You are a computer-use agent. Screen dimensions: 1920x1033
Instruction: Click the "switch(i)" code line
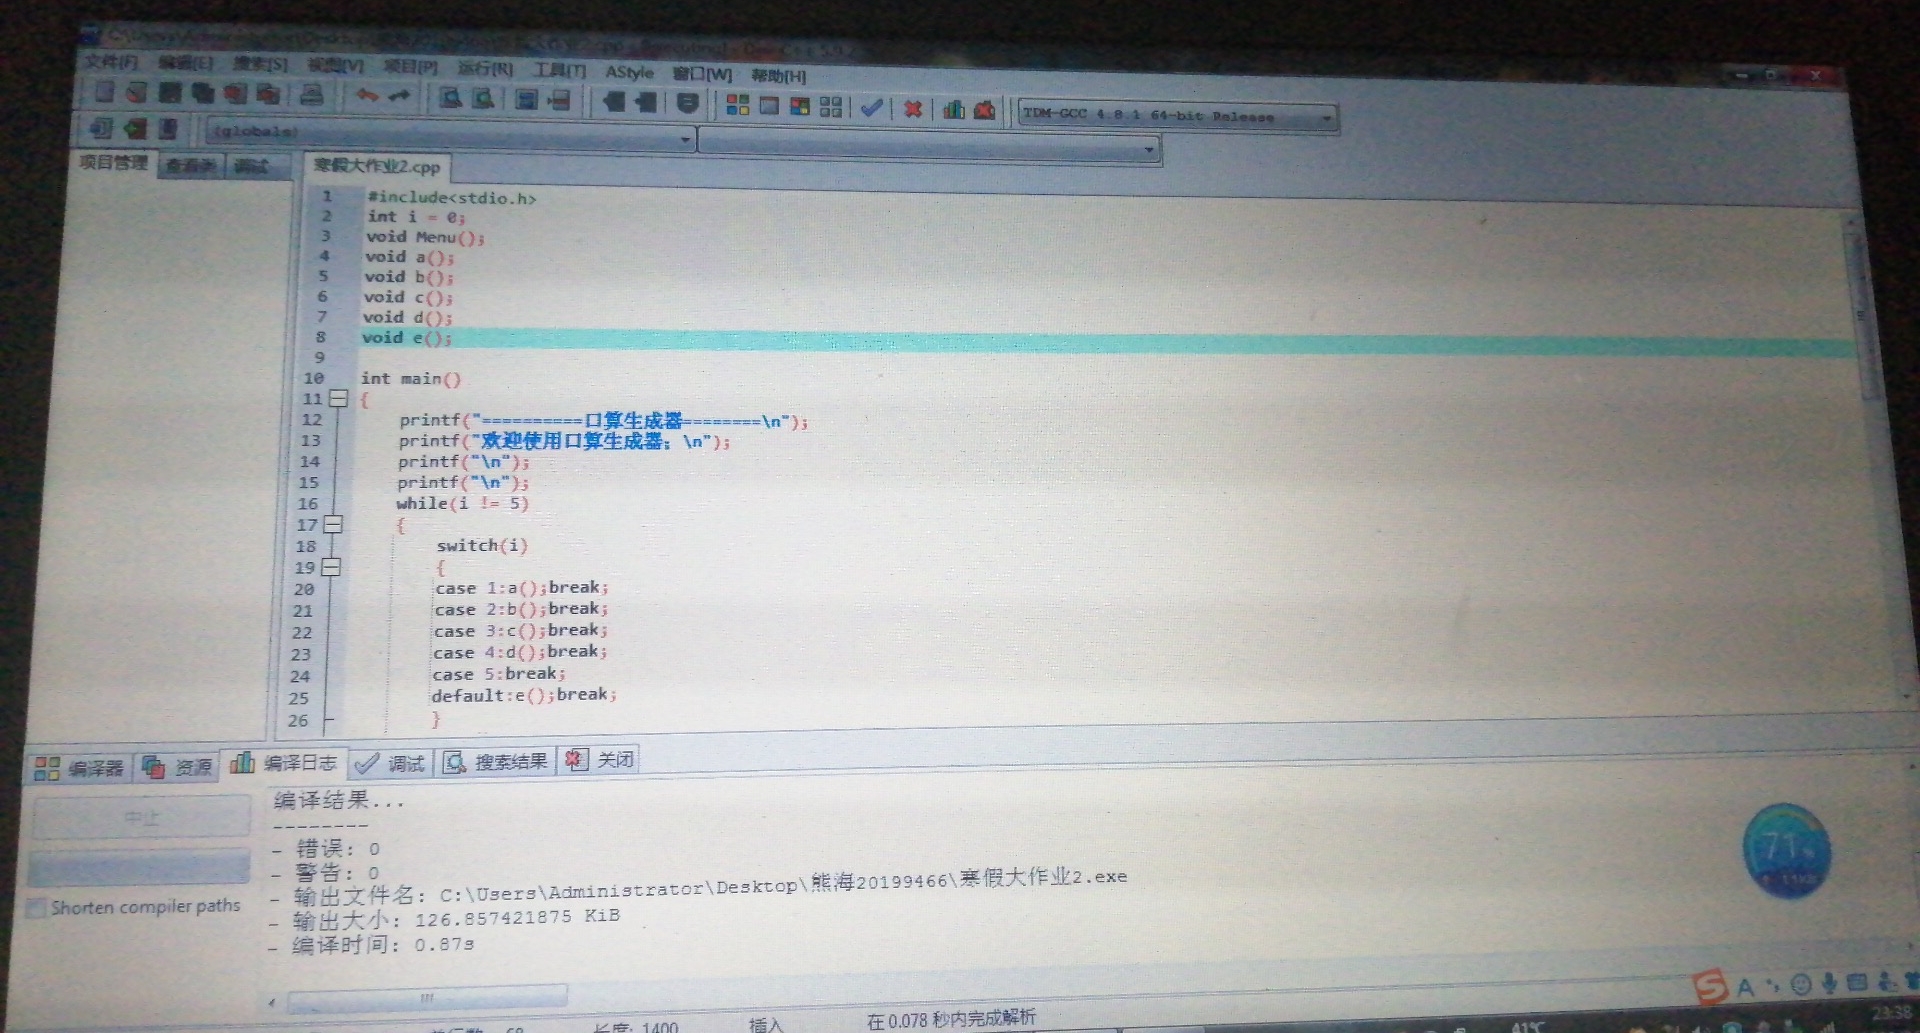point(481,546)
